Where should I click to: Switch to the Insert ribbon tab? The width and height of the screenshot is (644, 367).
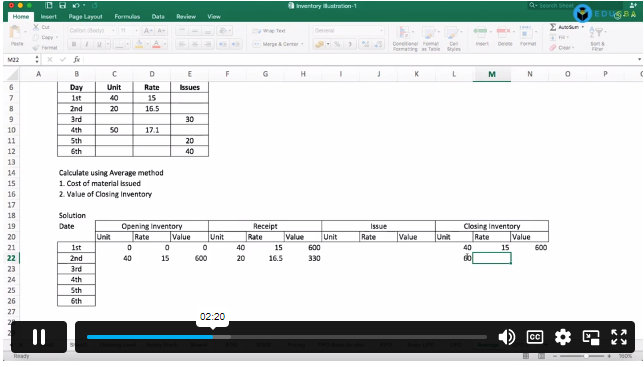pos(48,16)
